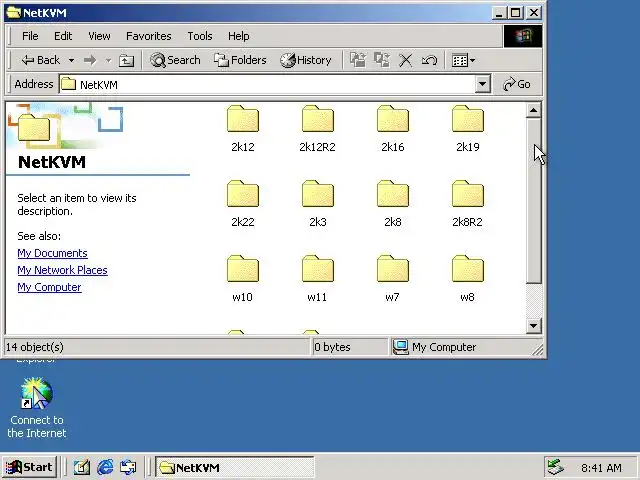This screenshot has width=640, height=480.
Task: Open the 2k8R2 folder
Action: 468,204
